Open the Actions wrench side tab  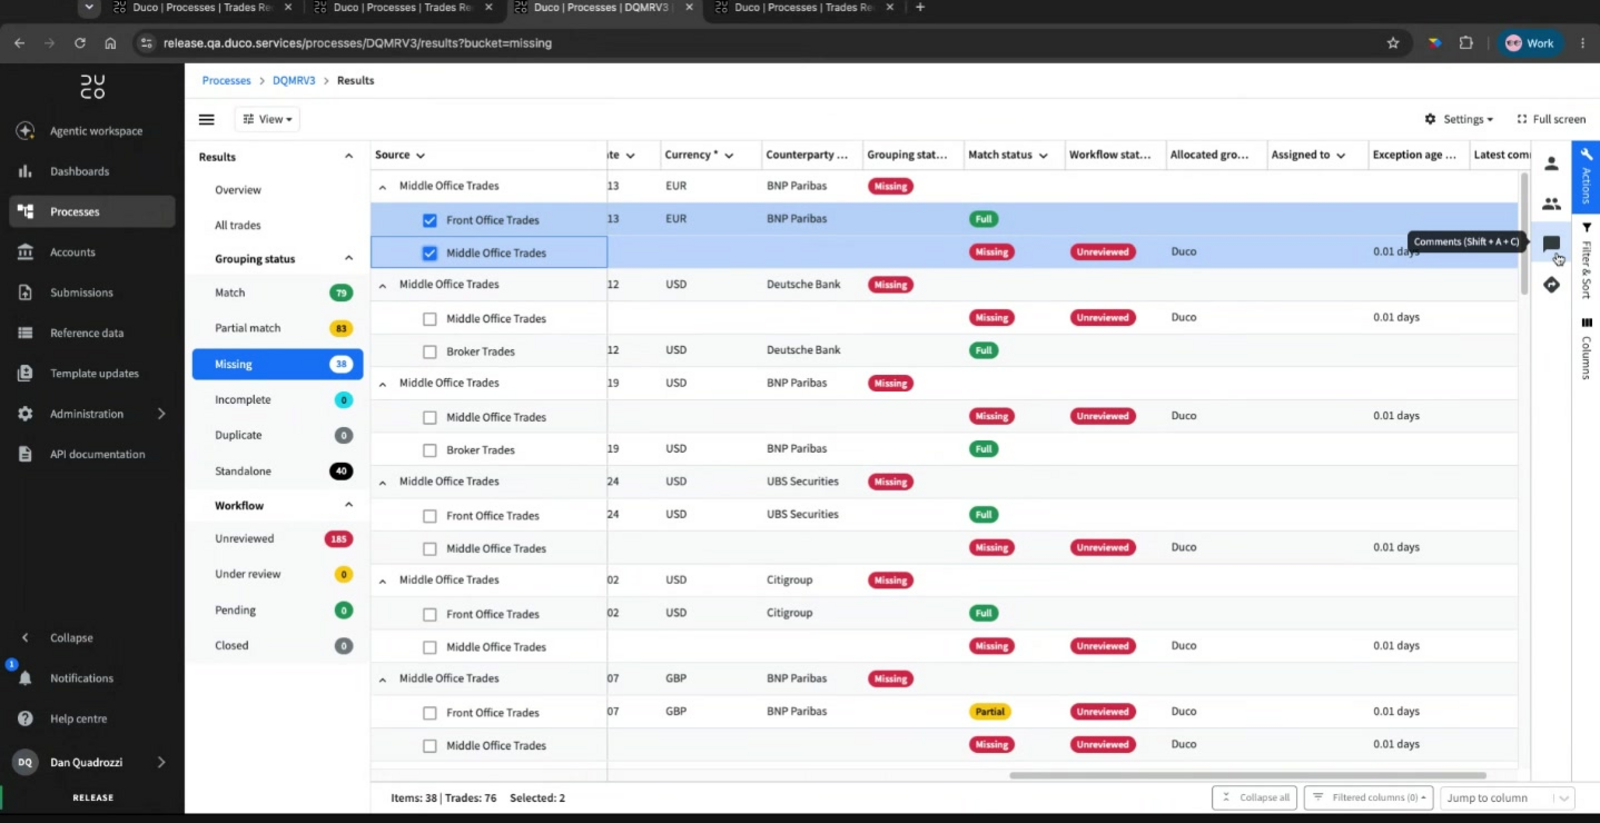[x=1586, y=177]
